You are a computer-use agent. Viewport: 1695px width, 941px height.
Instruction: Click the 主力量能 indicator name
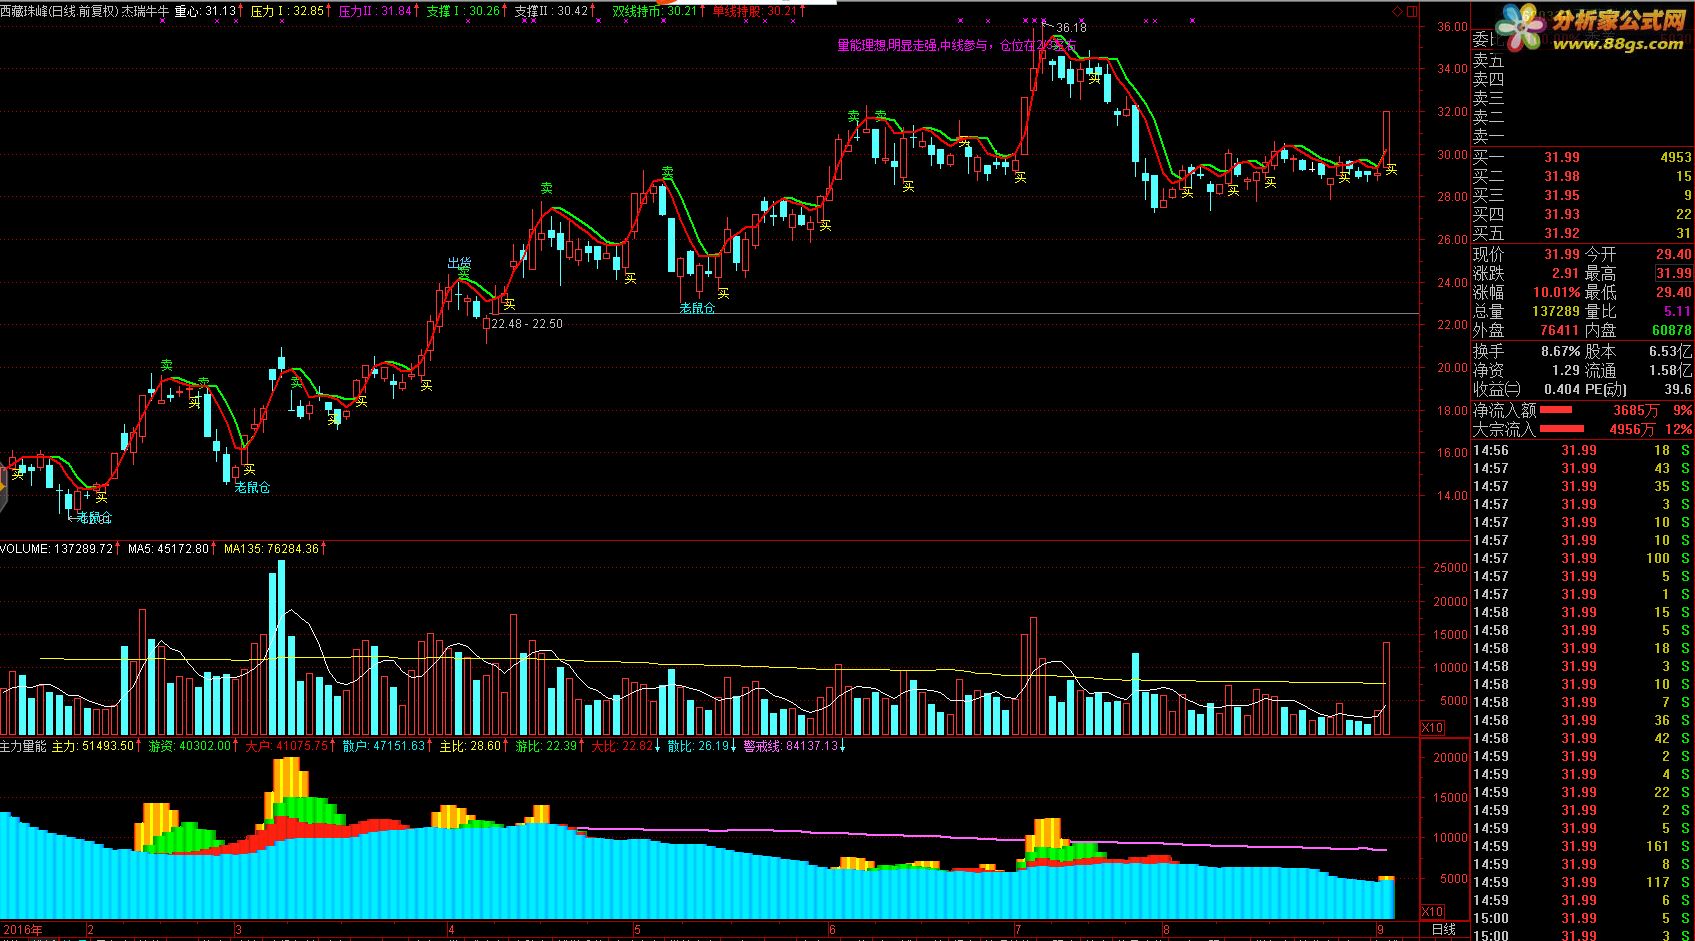[23, 746]
